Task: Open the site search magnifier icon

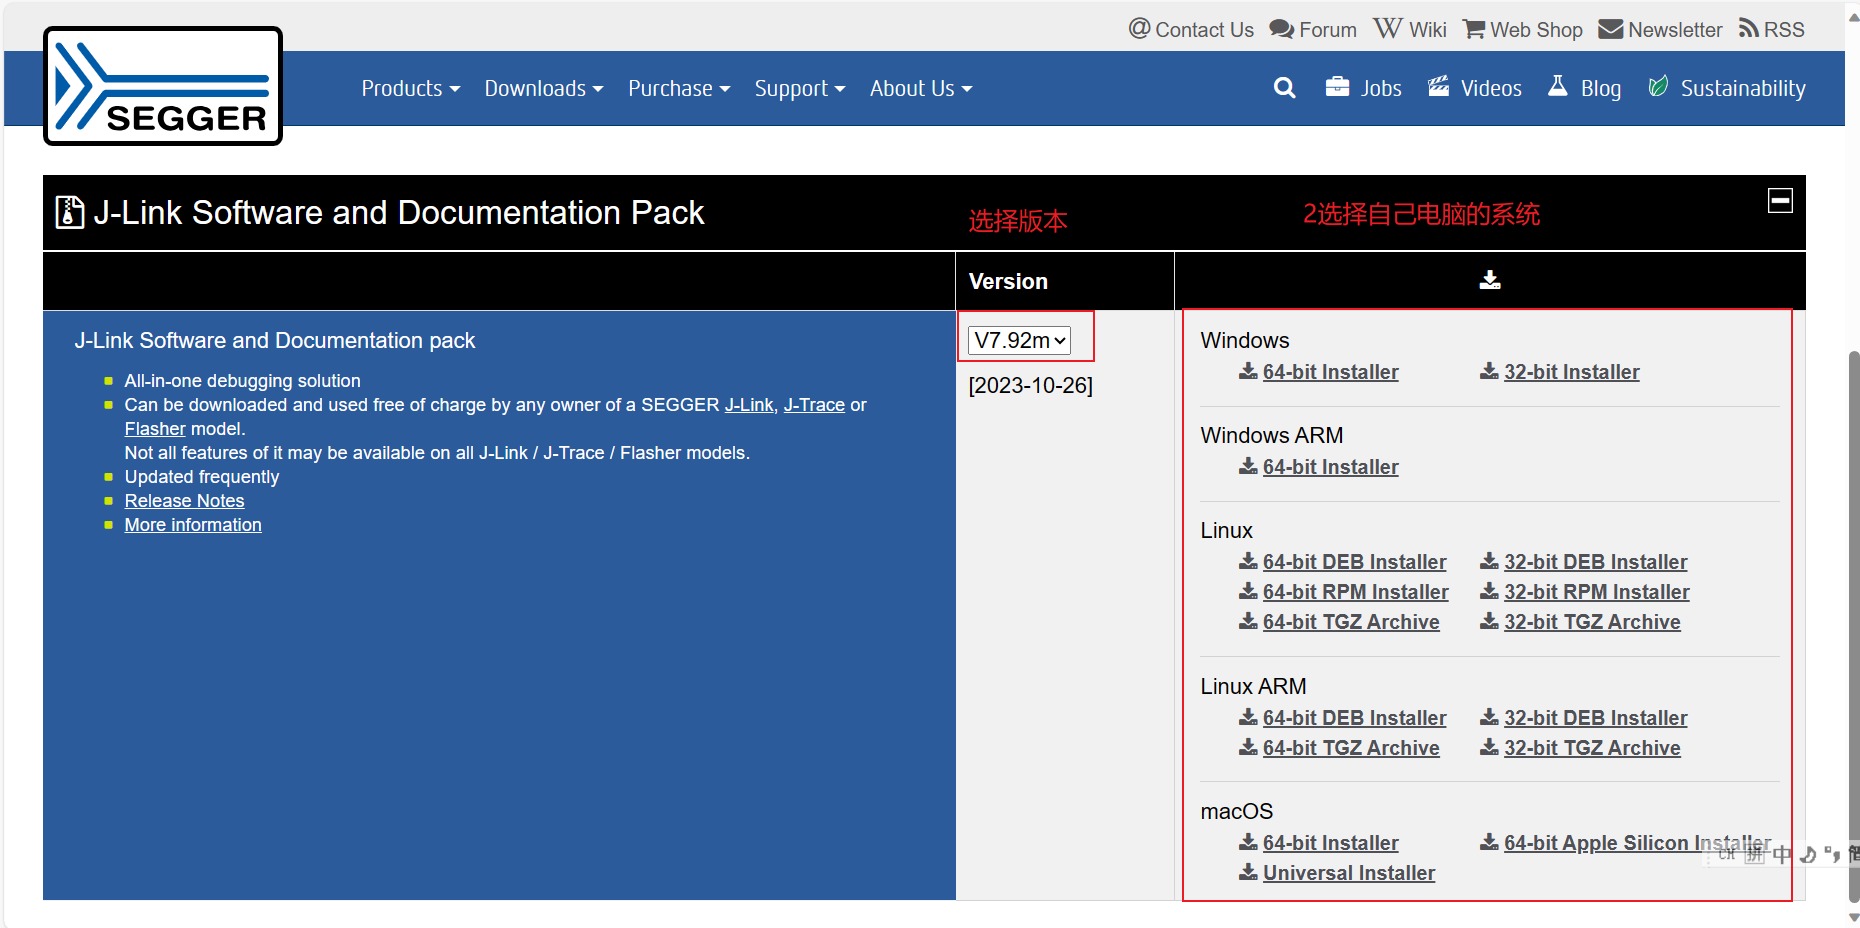Action: pos(1285,88)
